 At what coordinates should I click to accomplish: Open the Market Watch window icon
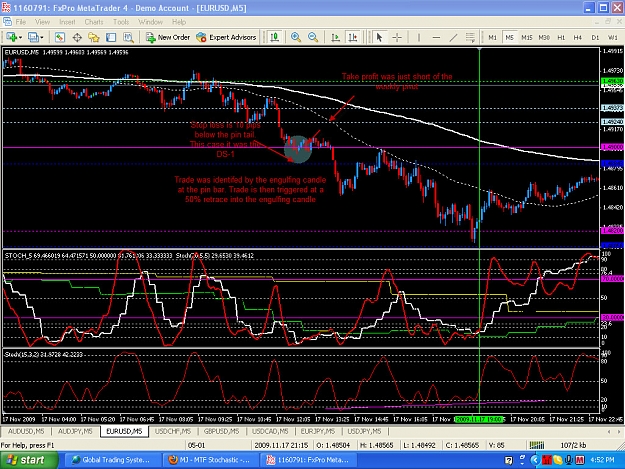coord(60,37)
